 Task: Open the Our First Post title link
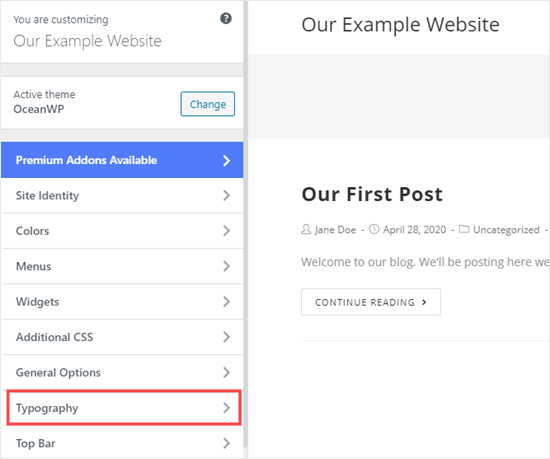pos(372,194)
